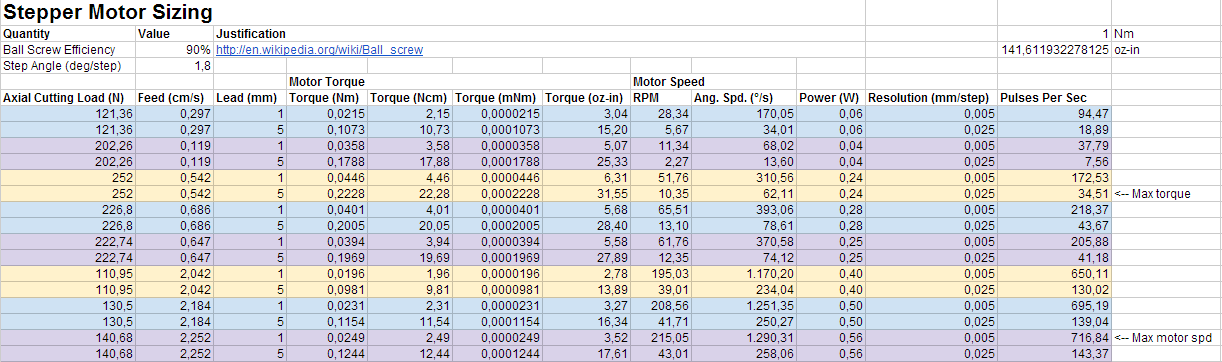The image size is (1222, 362).
Task: Select the '<-- Max torque' annotation cell
Action: point(1166,193)
